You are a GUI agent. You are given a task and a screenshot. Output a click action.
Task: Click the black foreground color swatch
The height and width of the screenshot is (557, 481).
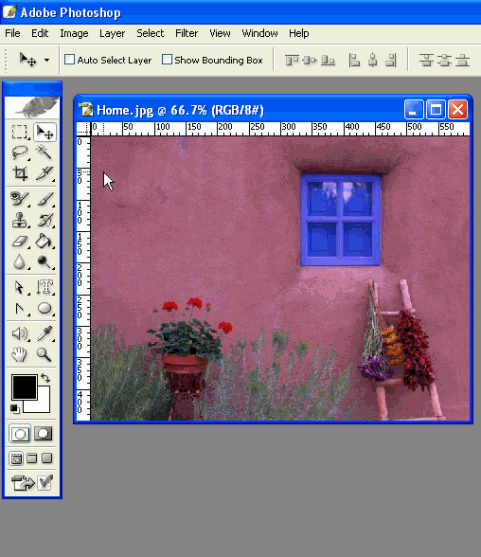(x=24, y=387)
